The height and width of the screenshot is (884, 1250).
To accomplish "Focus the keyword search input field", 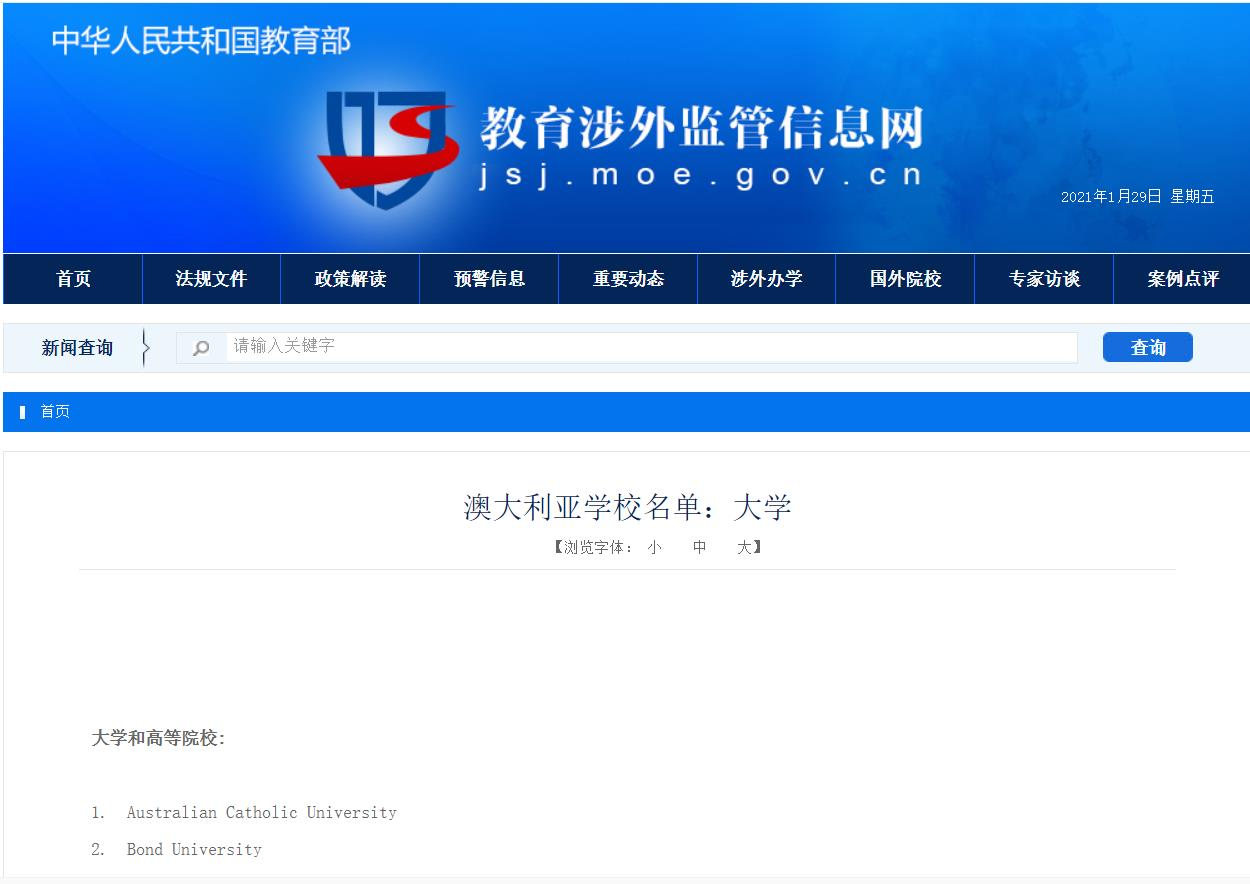I will [x=652, y=347].
